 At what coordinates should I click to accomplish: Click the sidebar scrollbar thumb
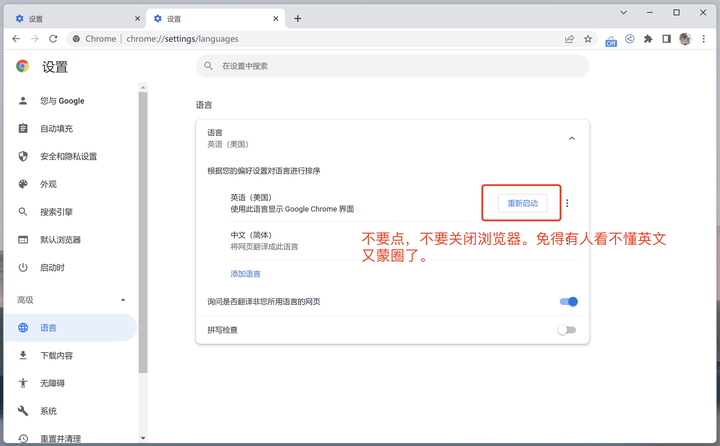(143, 232)
